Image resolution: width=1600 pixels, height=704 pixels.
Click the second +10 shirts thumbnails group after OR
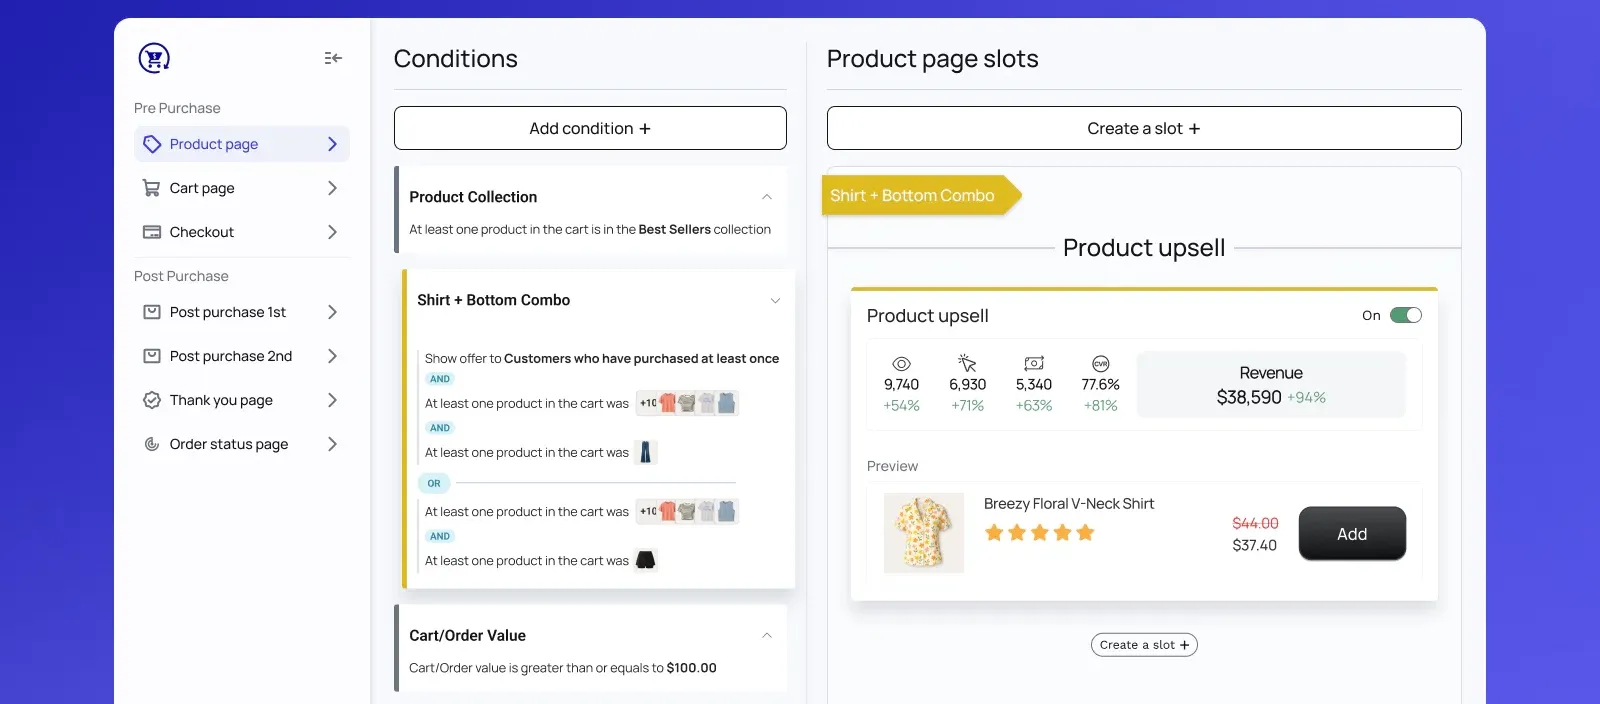(x=688, y=511)
